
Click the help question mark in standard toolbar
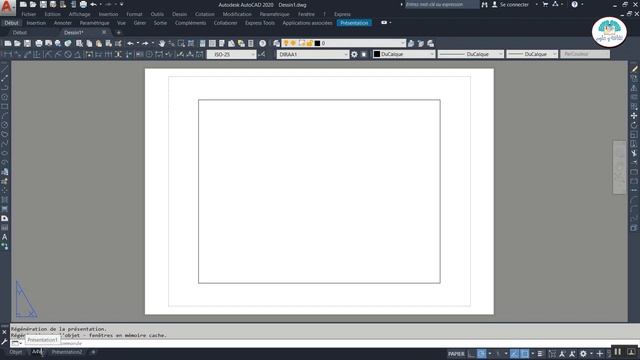pyautogui.click(x=262, y=43)
